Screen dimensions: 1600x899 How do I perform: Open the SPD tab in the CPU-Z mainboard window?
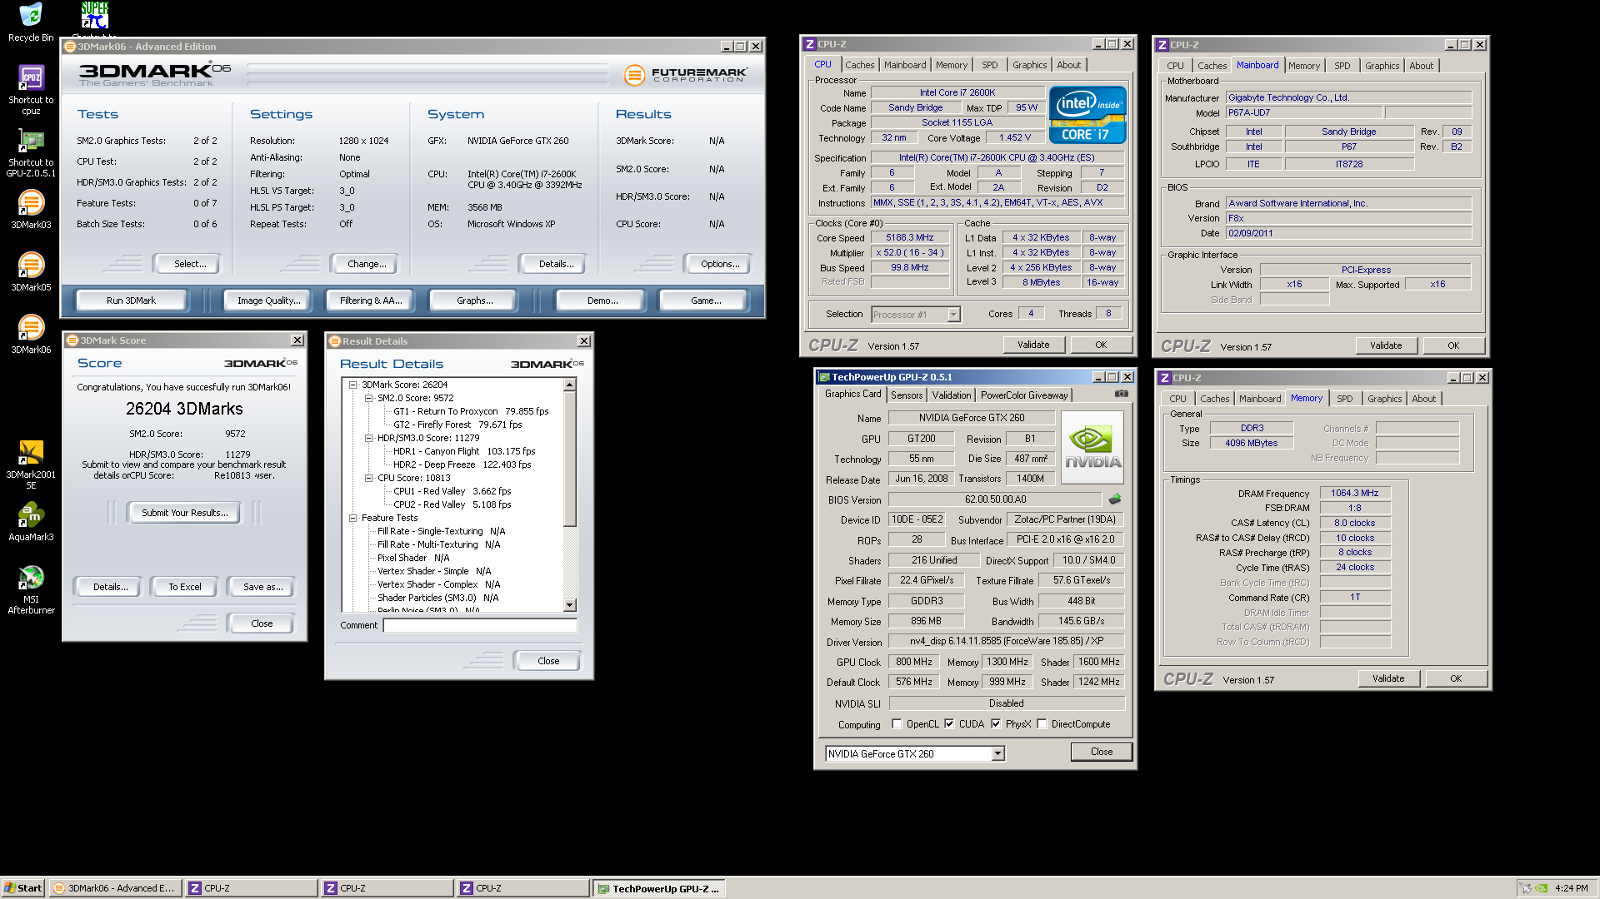[1342, 66]
